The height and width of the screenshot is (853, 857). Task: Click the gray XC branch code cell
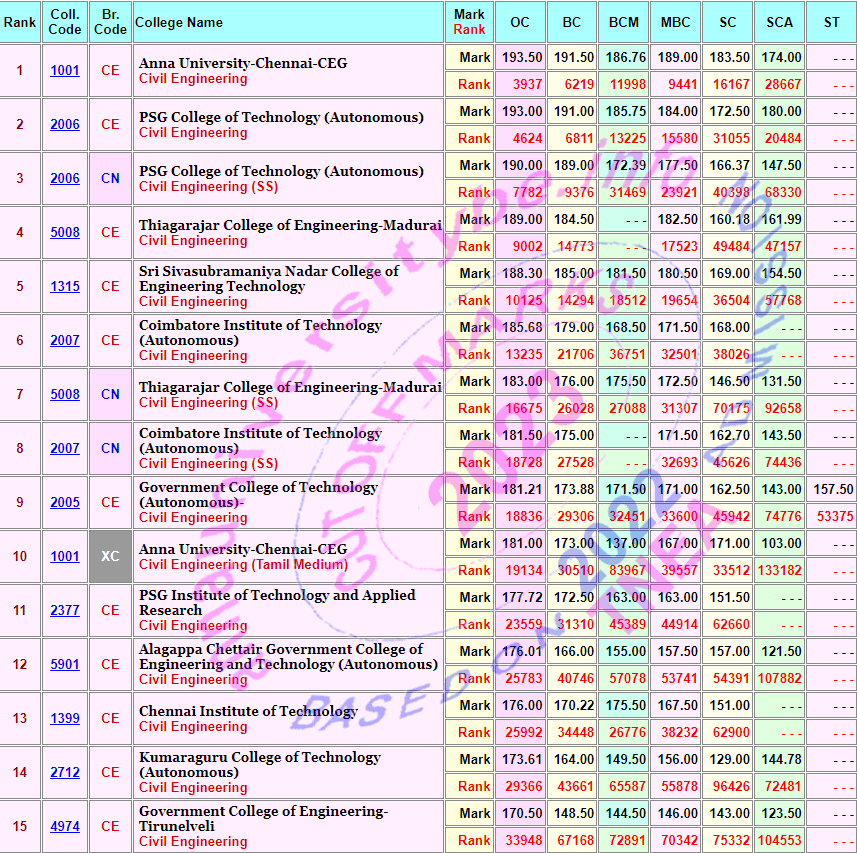(x=110, y=556)
